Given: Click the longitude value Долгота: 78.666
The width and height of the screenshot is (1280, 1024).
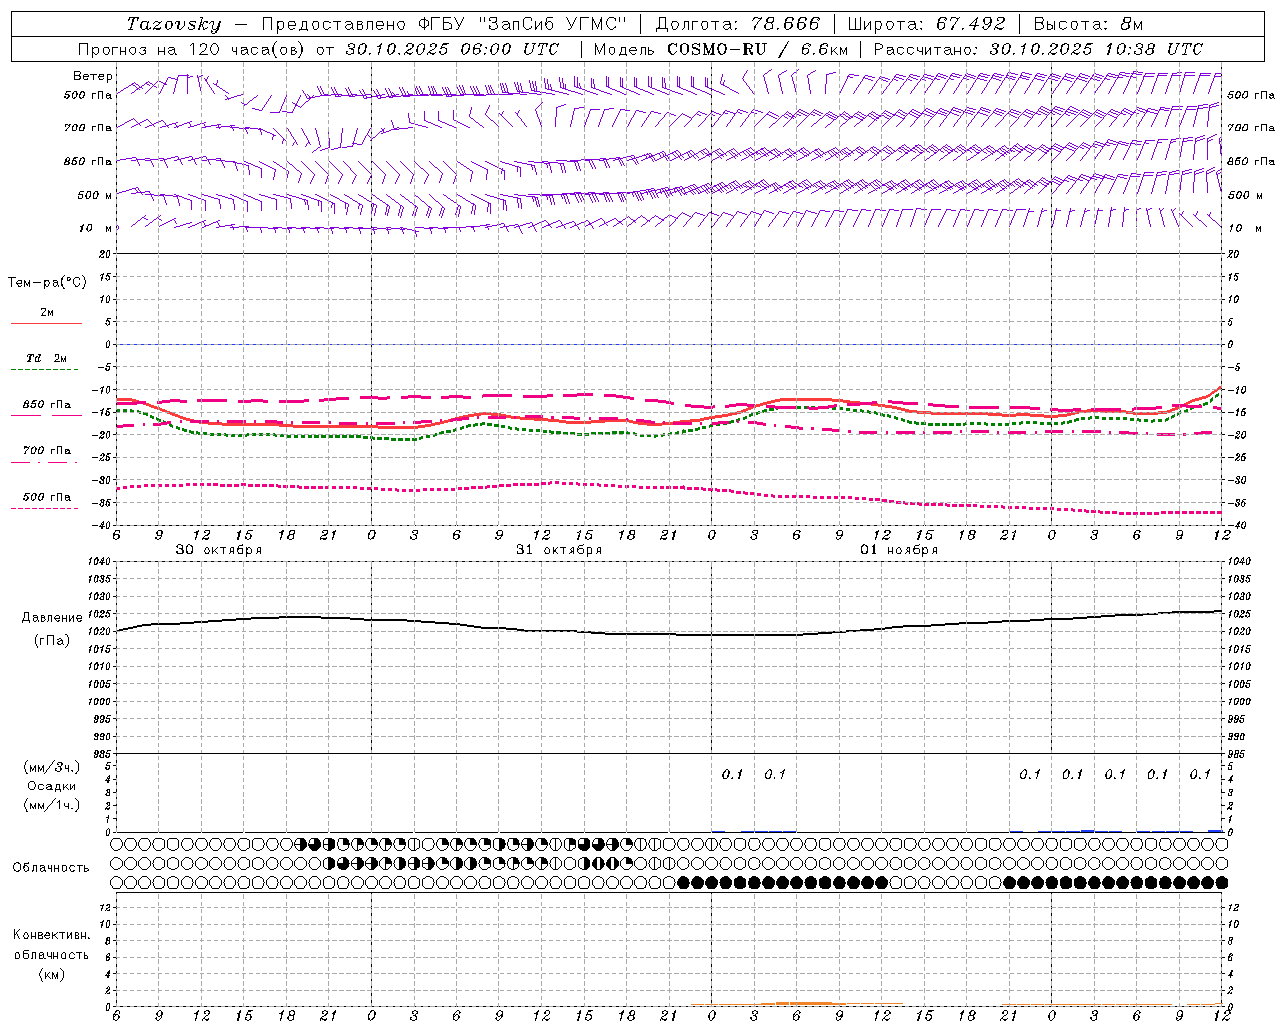Looking at the screenshot, I should [x=737, y=24].
